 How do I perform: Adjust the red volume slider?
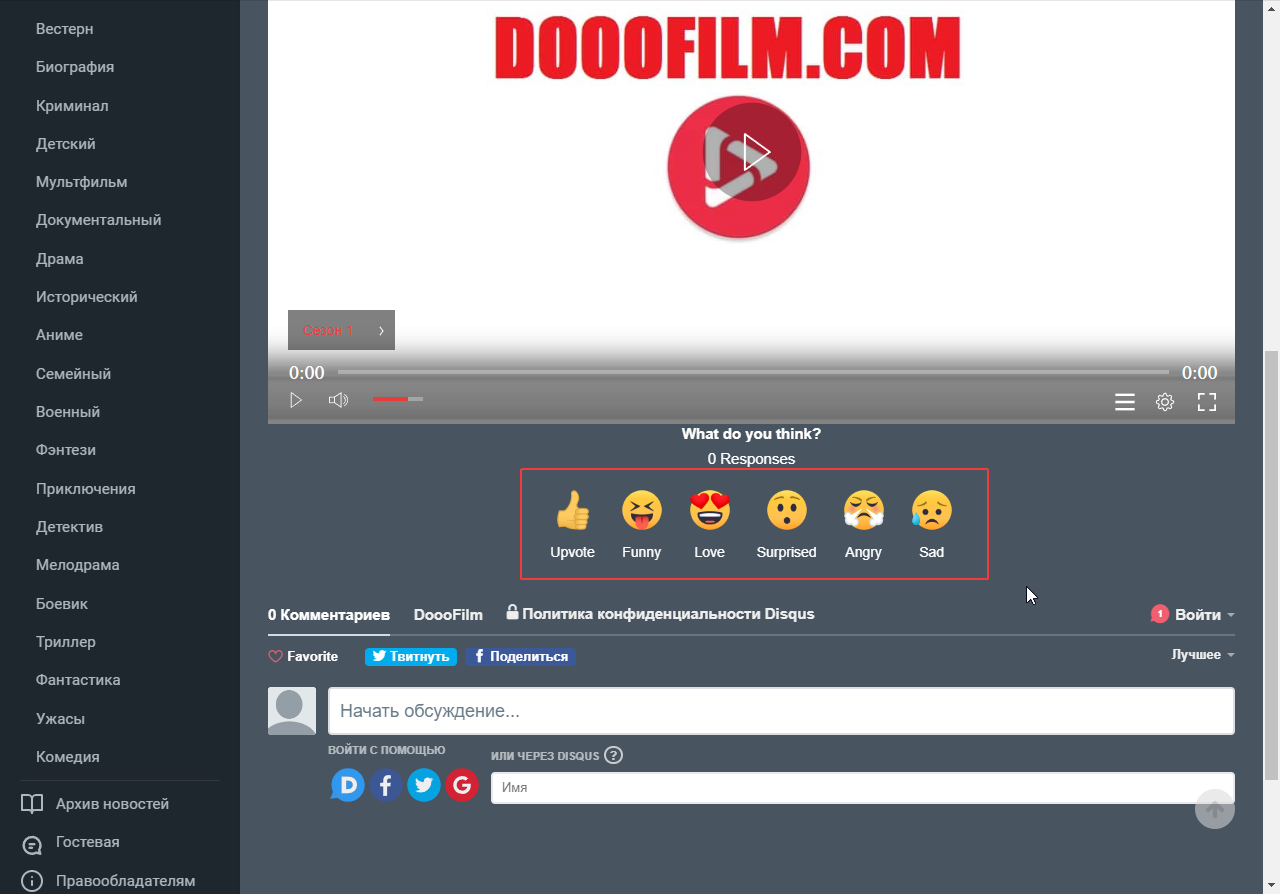pos(397,400)
